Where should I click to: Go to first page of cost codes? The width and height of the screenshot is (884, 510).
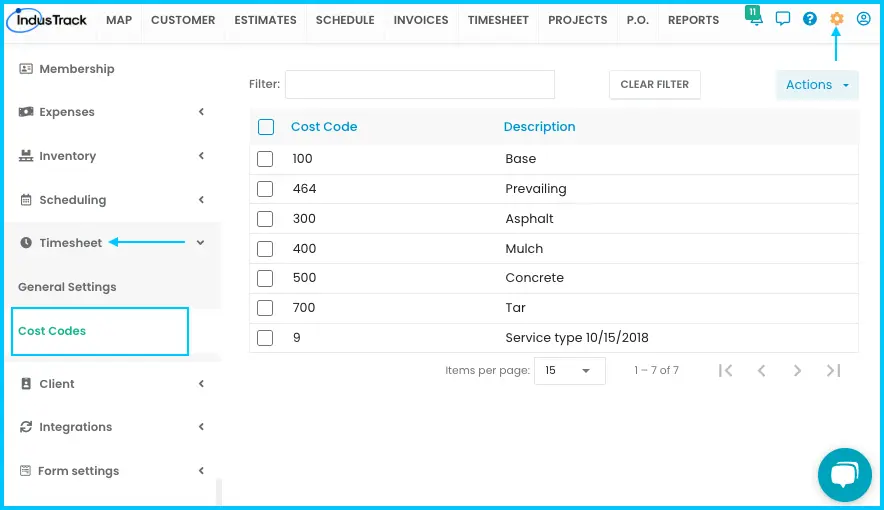pos(726,370)
